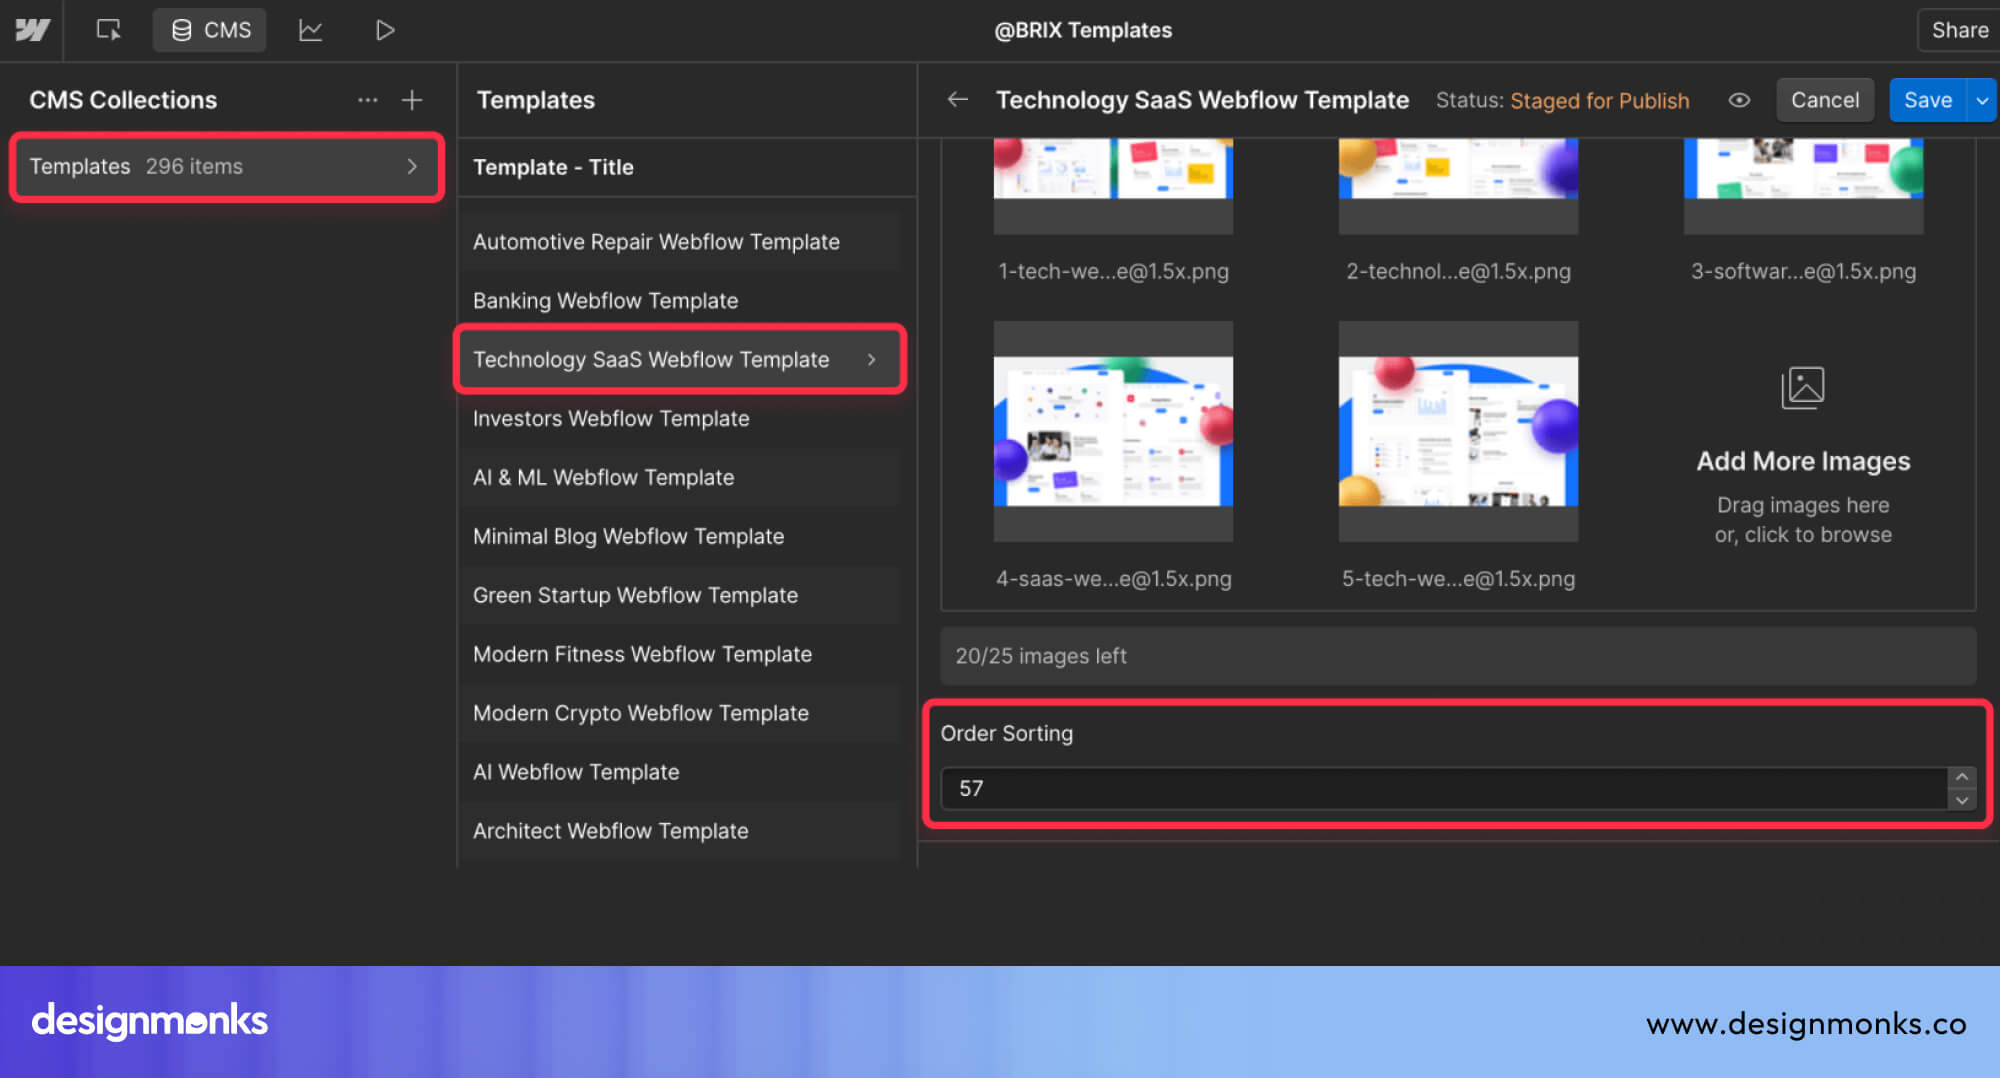The image size is (2000, 1078).
Task: Increase Order Sorting with up arrow
Action: point(1962,778)
